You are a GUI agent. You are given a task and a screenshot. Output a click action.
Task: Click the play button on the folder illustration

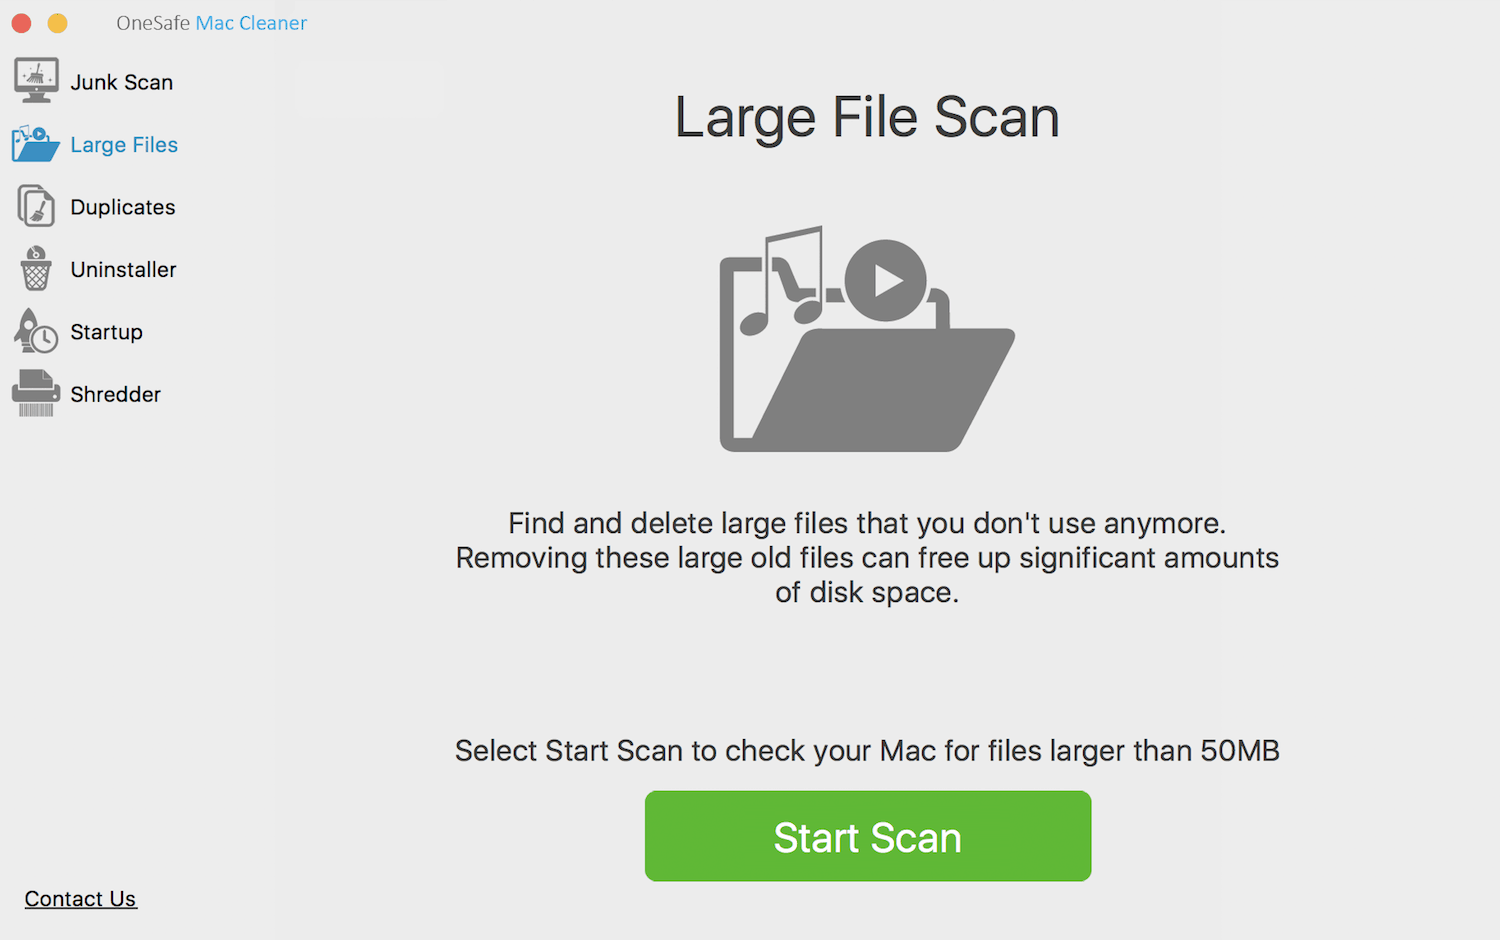(x=884, y=281)
